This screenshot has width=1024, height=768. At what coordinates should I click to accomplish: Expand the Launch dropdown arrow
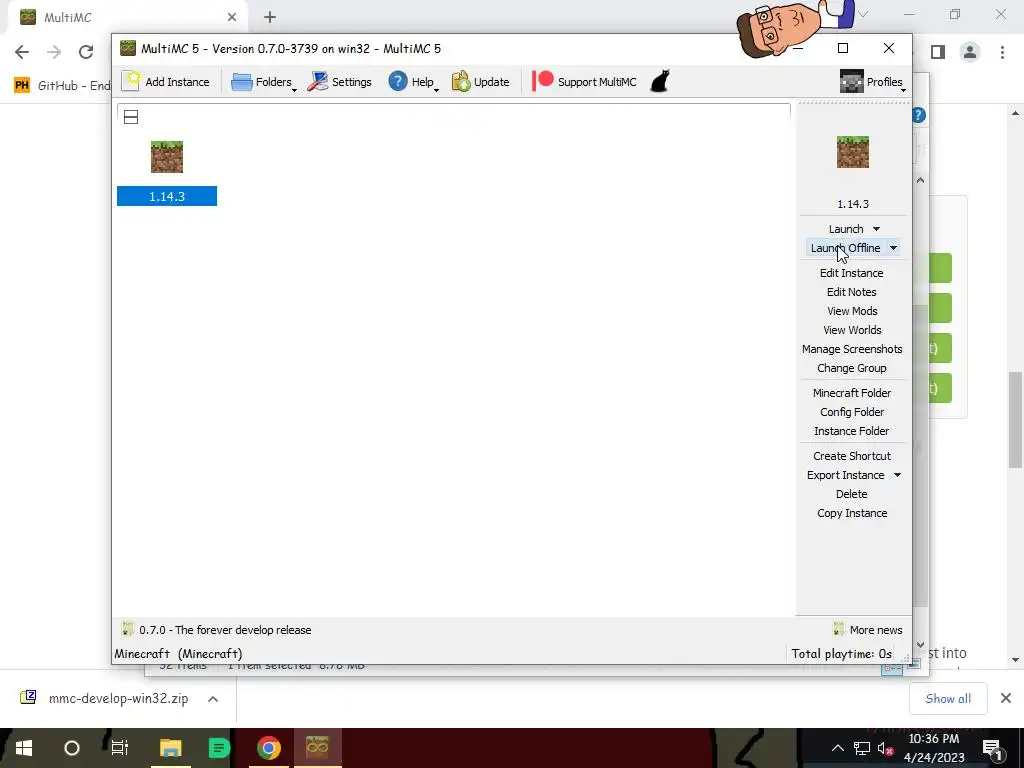point(876,229)
